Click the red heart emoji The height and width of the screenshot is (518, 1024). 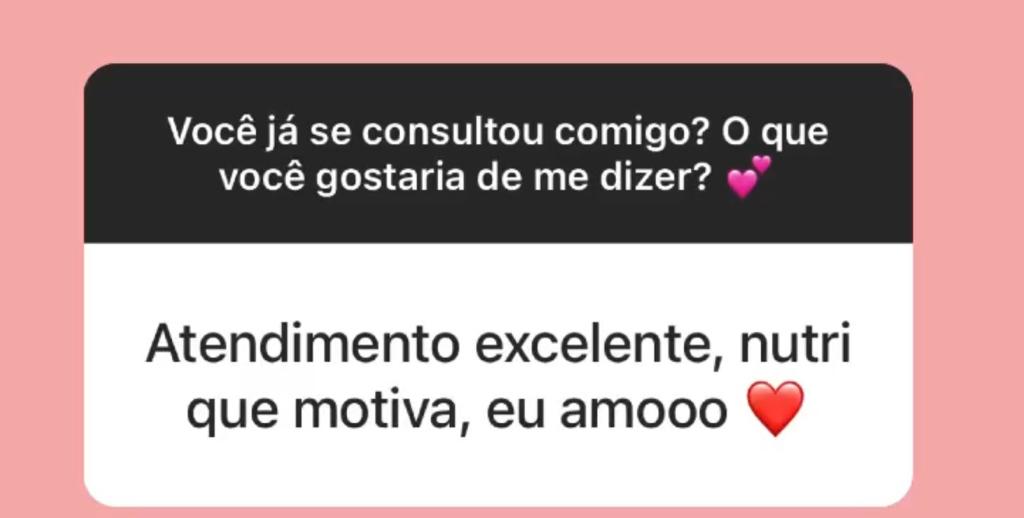click(x=775, y=409)
